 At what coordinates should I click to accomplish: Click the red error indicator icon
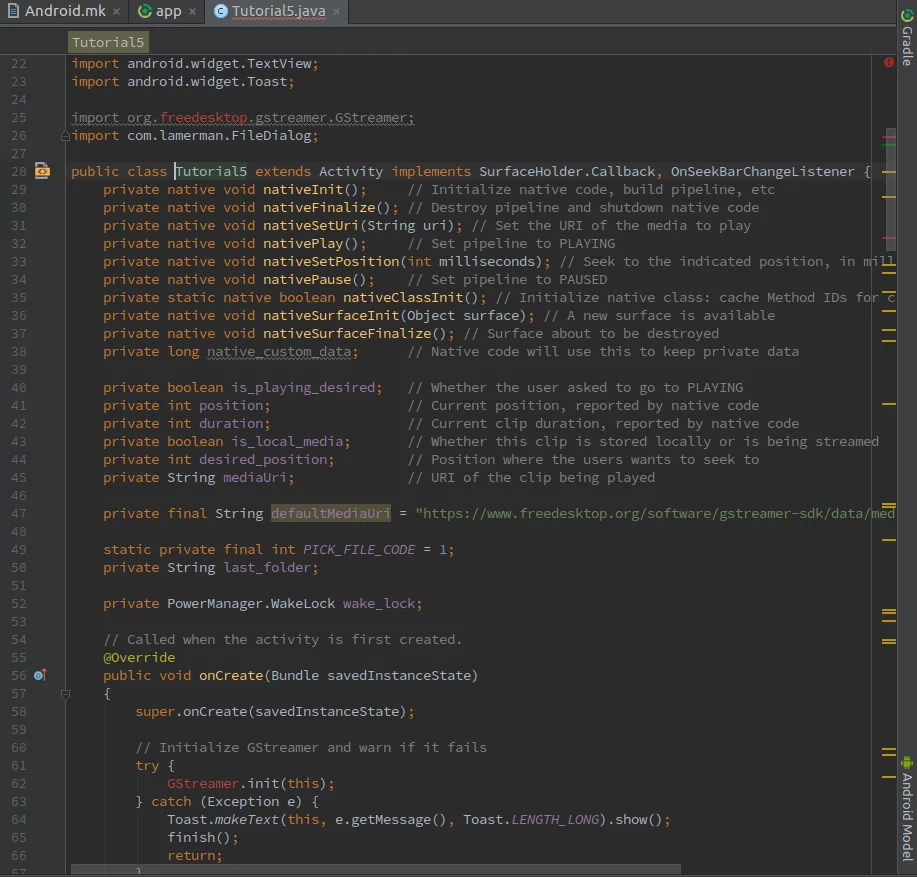(x=888, y=63)
